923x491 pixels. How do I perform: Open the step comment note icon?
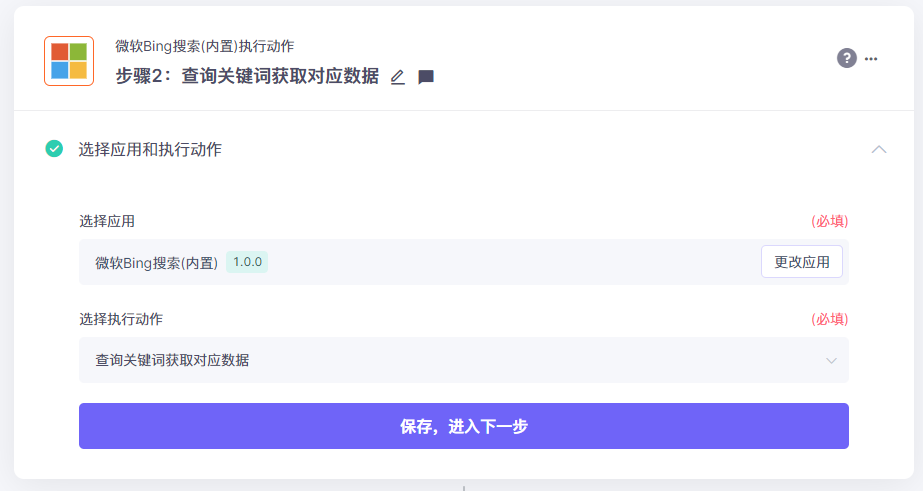(426, 77)
